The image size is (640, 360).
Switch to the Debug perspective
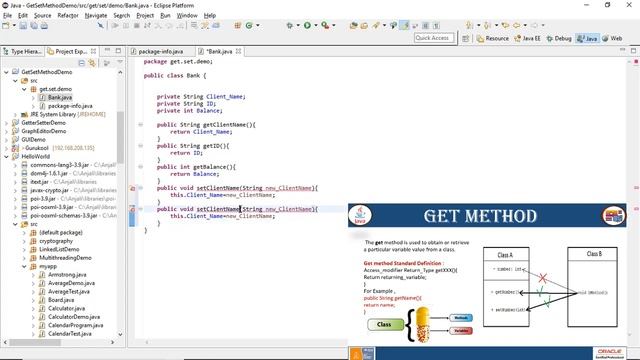pos(559,38)
